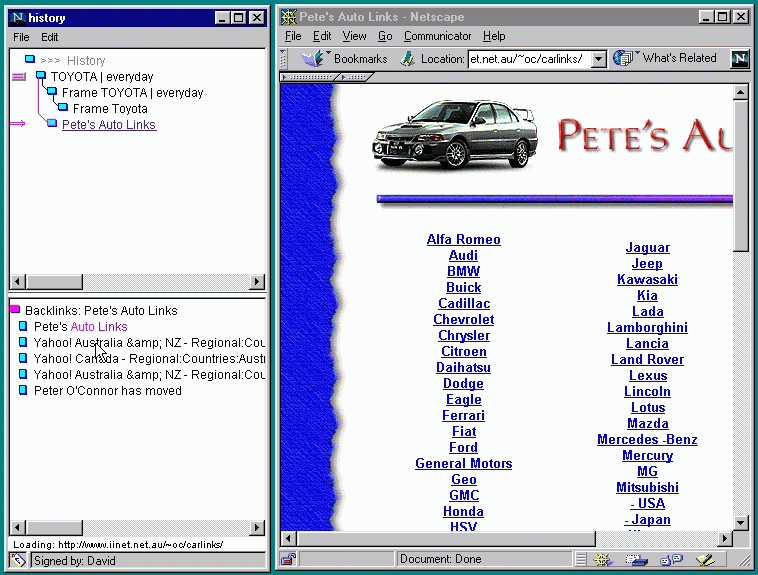
Task: Select 'Yahoo! Canada - Regional:Countries' backlink
Action: pyautogui.click(x=149, y=358)
